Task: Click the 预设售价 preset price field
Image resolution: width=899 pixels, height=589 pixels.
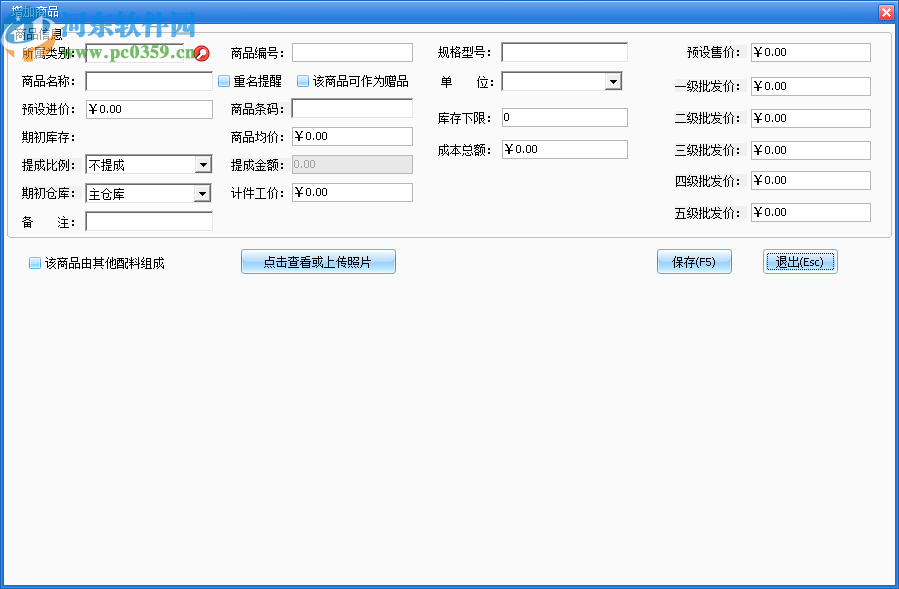Action: point(810,52)
